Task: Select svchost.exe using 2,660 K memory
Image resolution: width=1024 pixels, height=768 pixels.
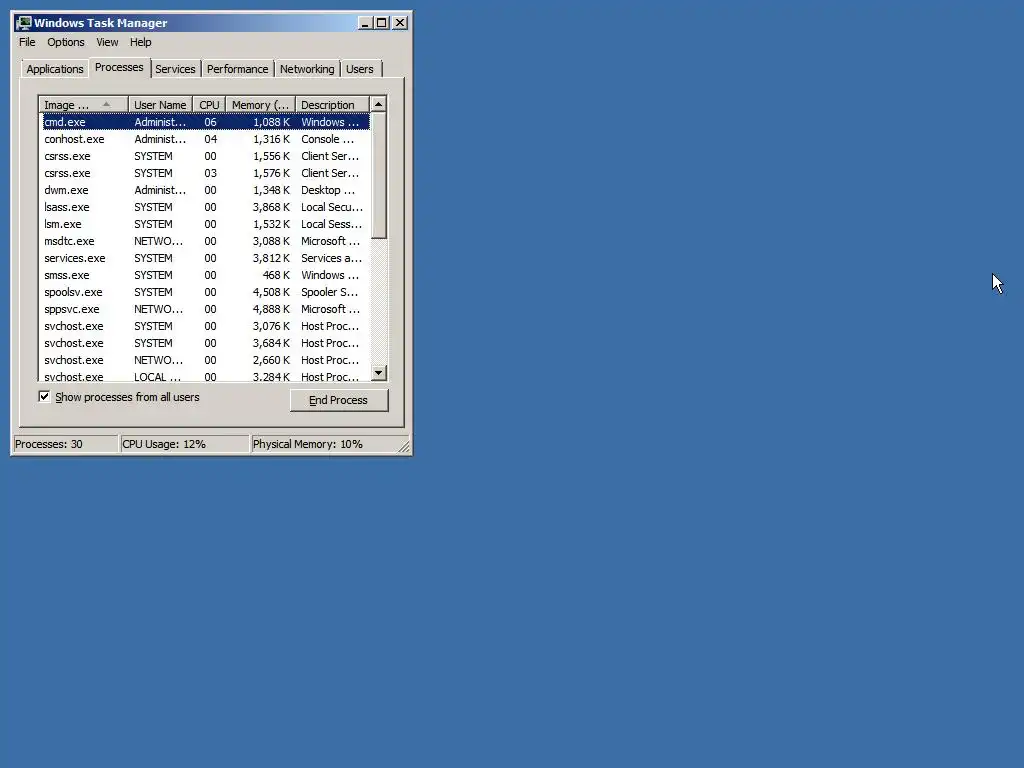Action: (205, 360)
